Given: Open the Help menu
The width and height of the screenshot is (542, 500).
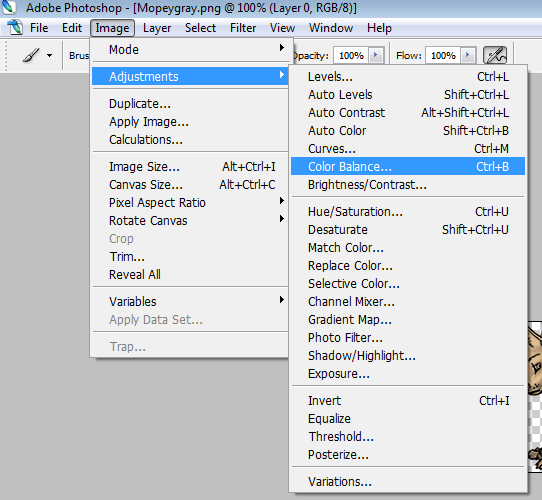Looking at the screenshot, I should pyautogui.click(x=379, y=28).
